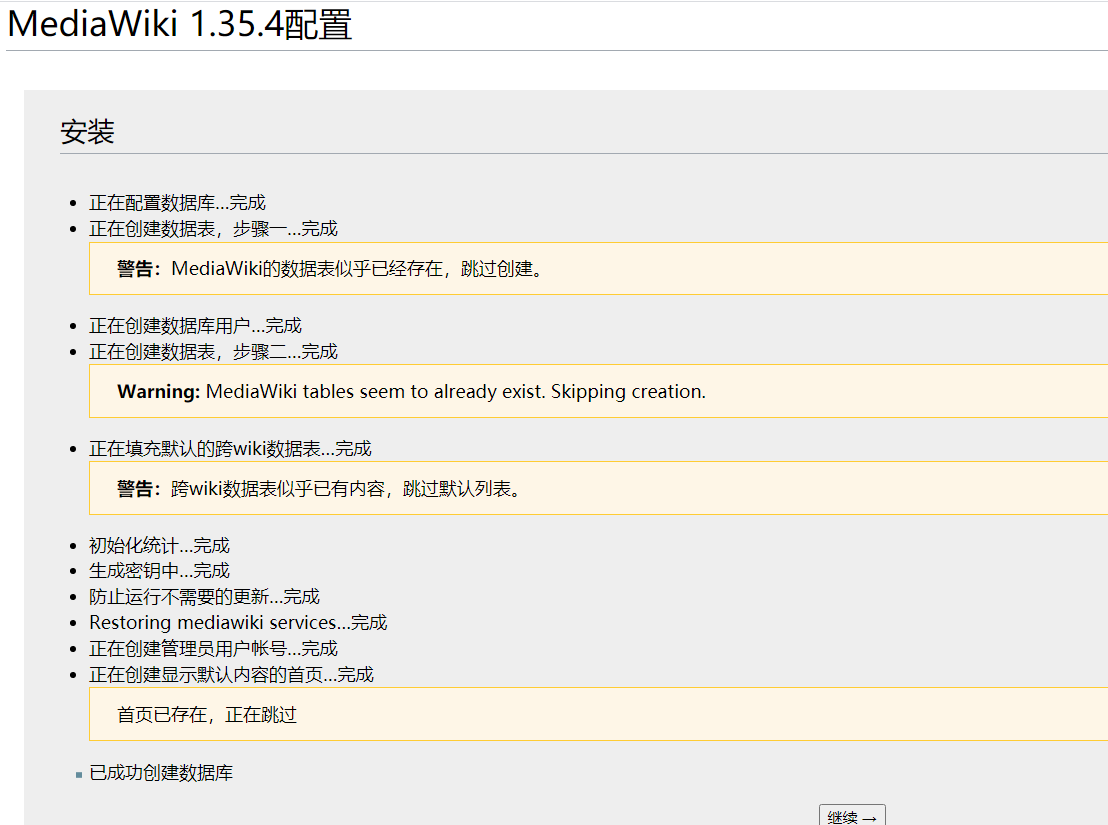Select the 正在配置数据库...完成 list item
The height and width of the screenshot is (825, 1108).
point(176,202)
